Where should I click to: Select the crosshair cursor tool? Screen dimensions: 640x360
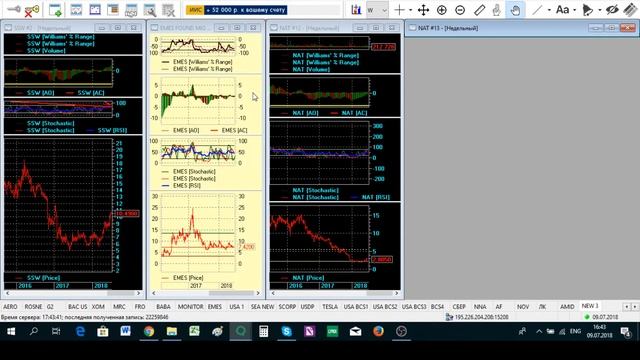tap(400, 10)
